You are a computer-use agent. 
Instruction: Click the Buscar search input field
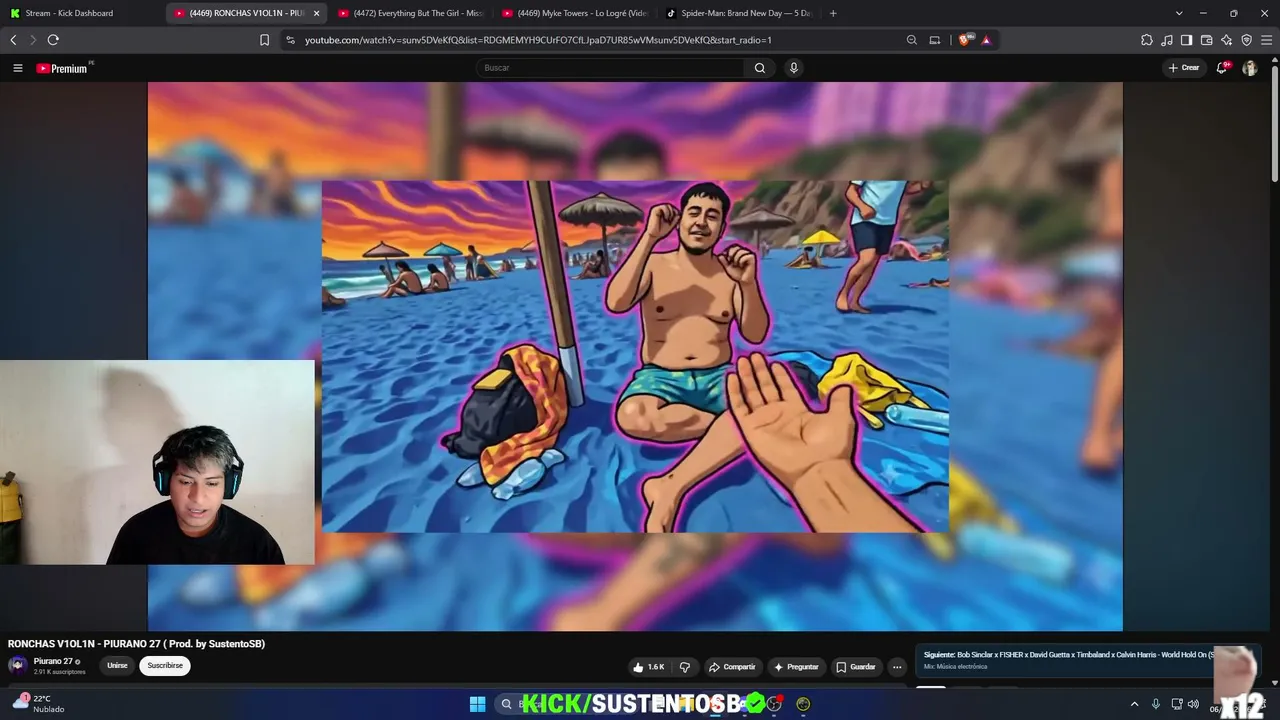tap(611, 68)
